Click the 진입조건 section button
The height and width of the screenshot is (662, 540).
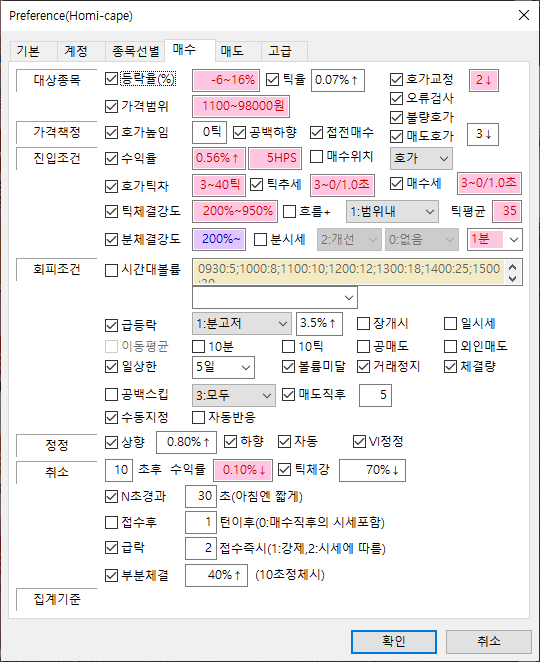pos(57,158)
